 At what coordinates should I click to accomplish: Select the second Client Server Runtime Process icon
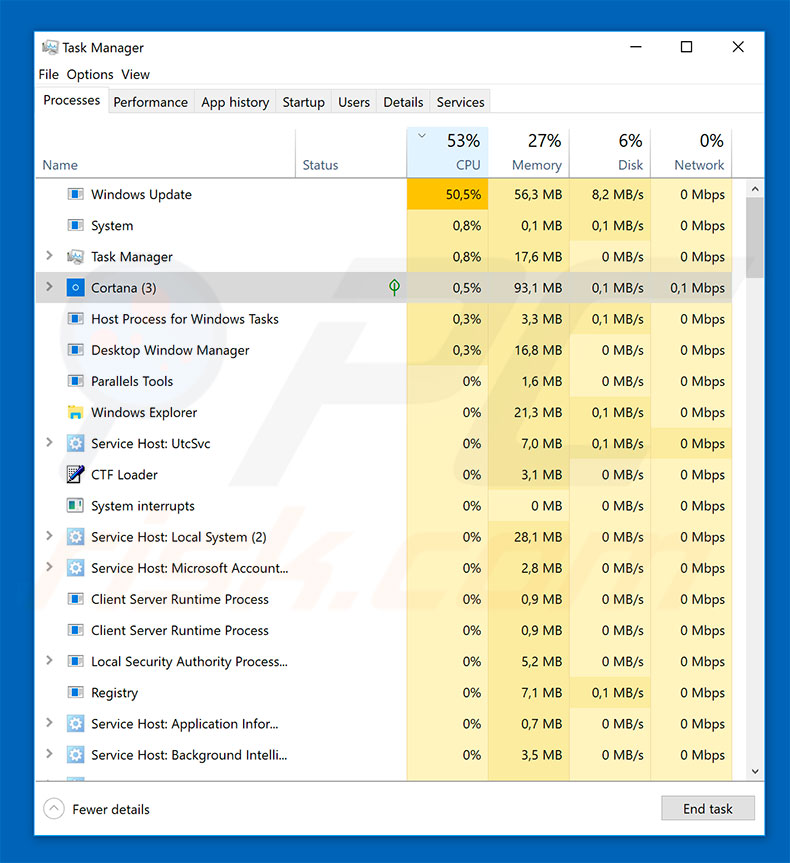point(75,630)
